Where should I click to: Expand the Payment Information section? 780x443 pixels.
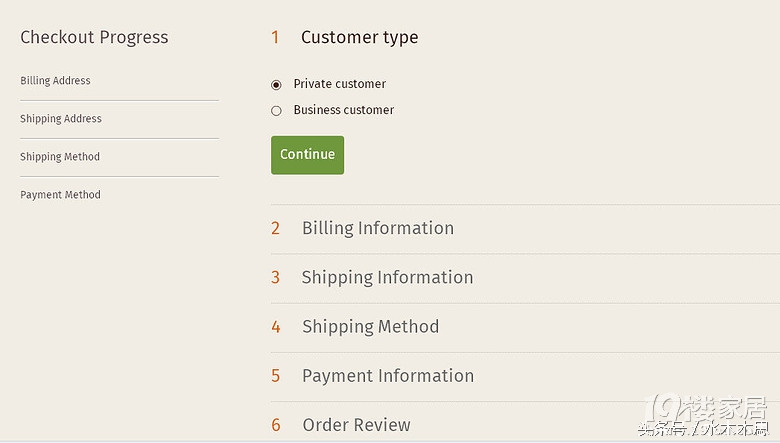(x=387, y=376)
